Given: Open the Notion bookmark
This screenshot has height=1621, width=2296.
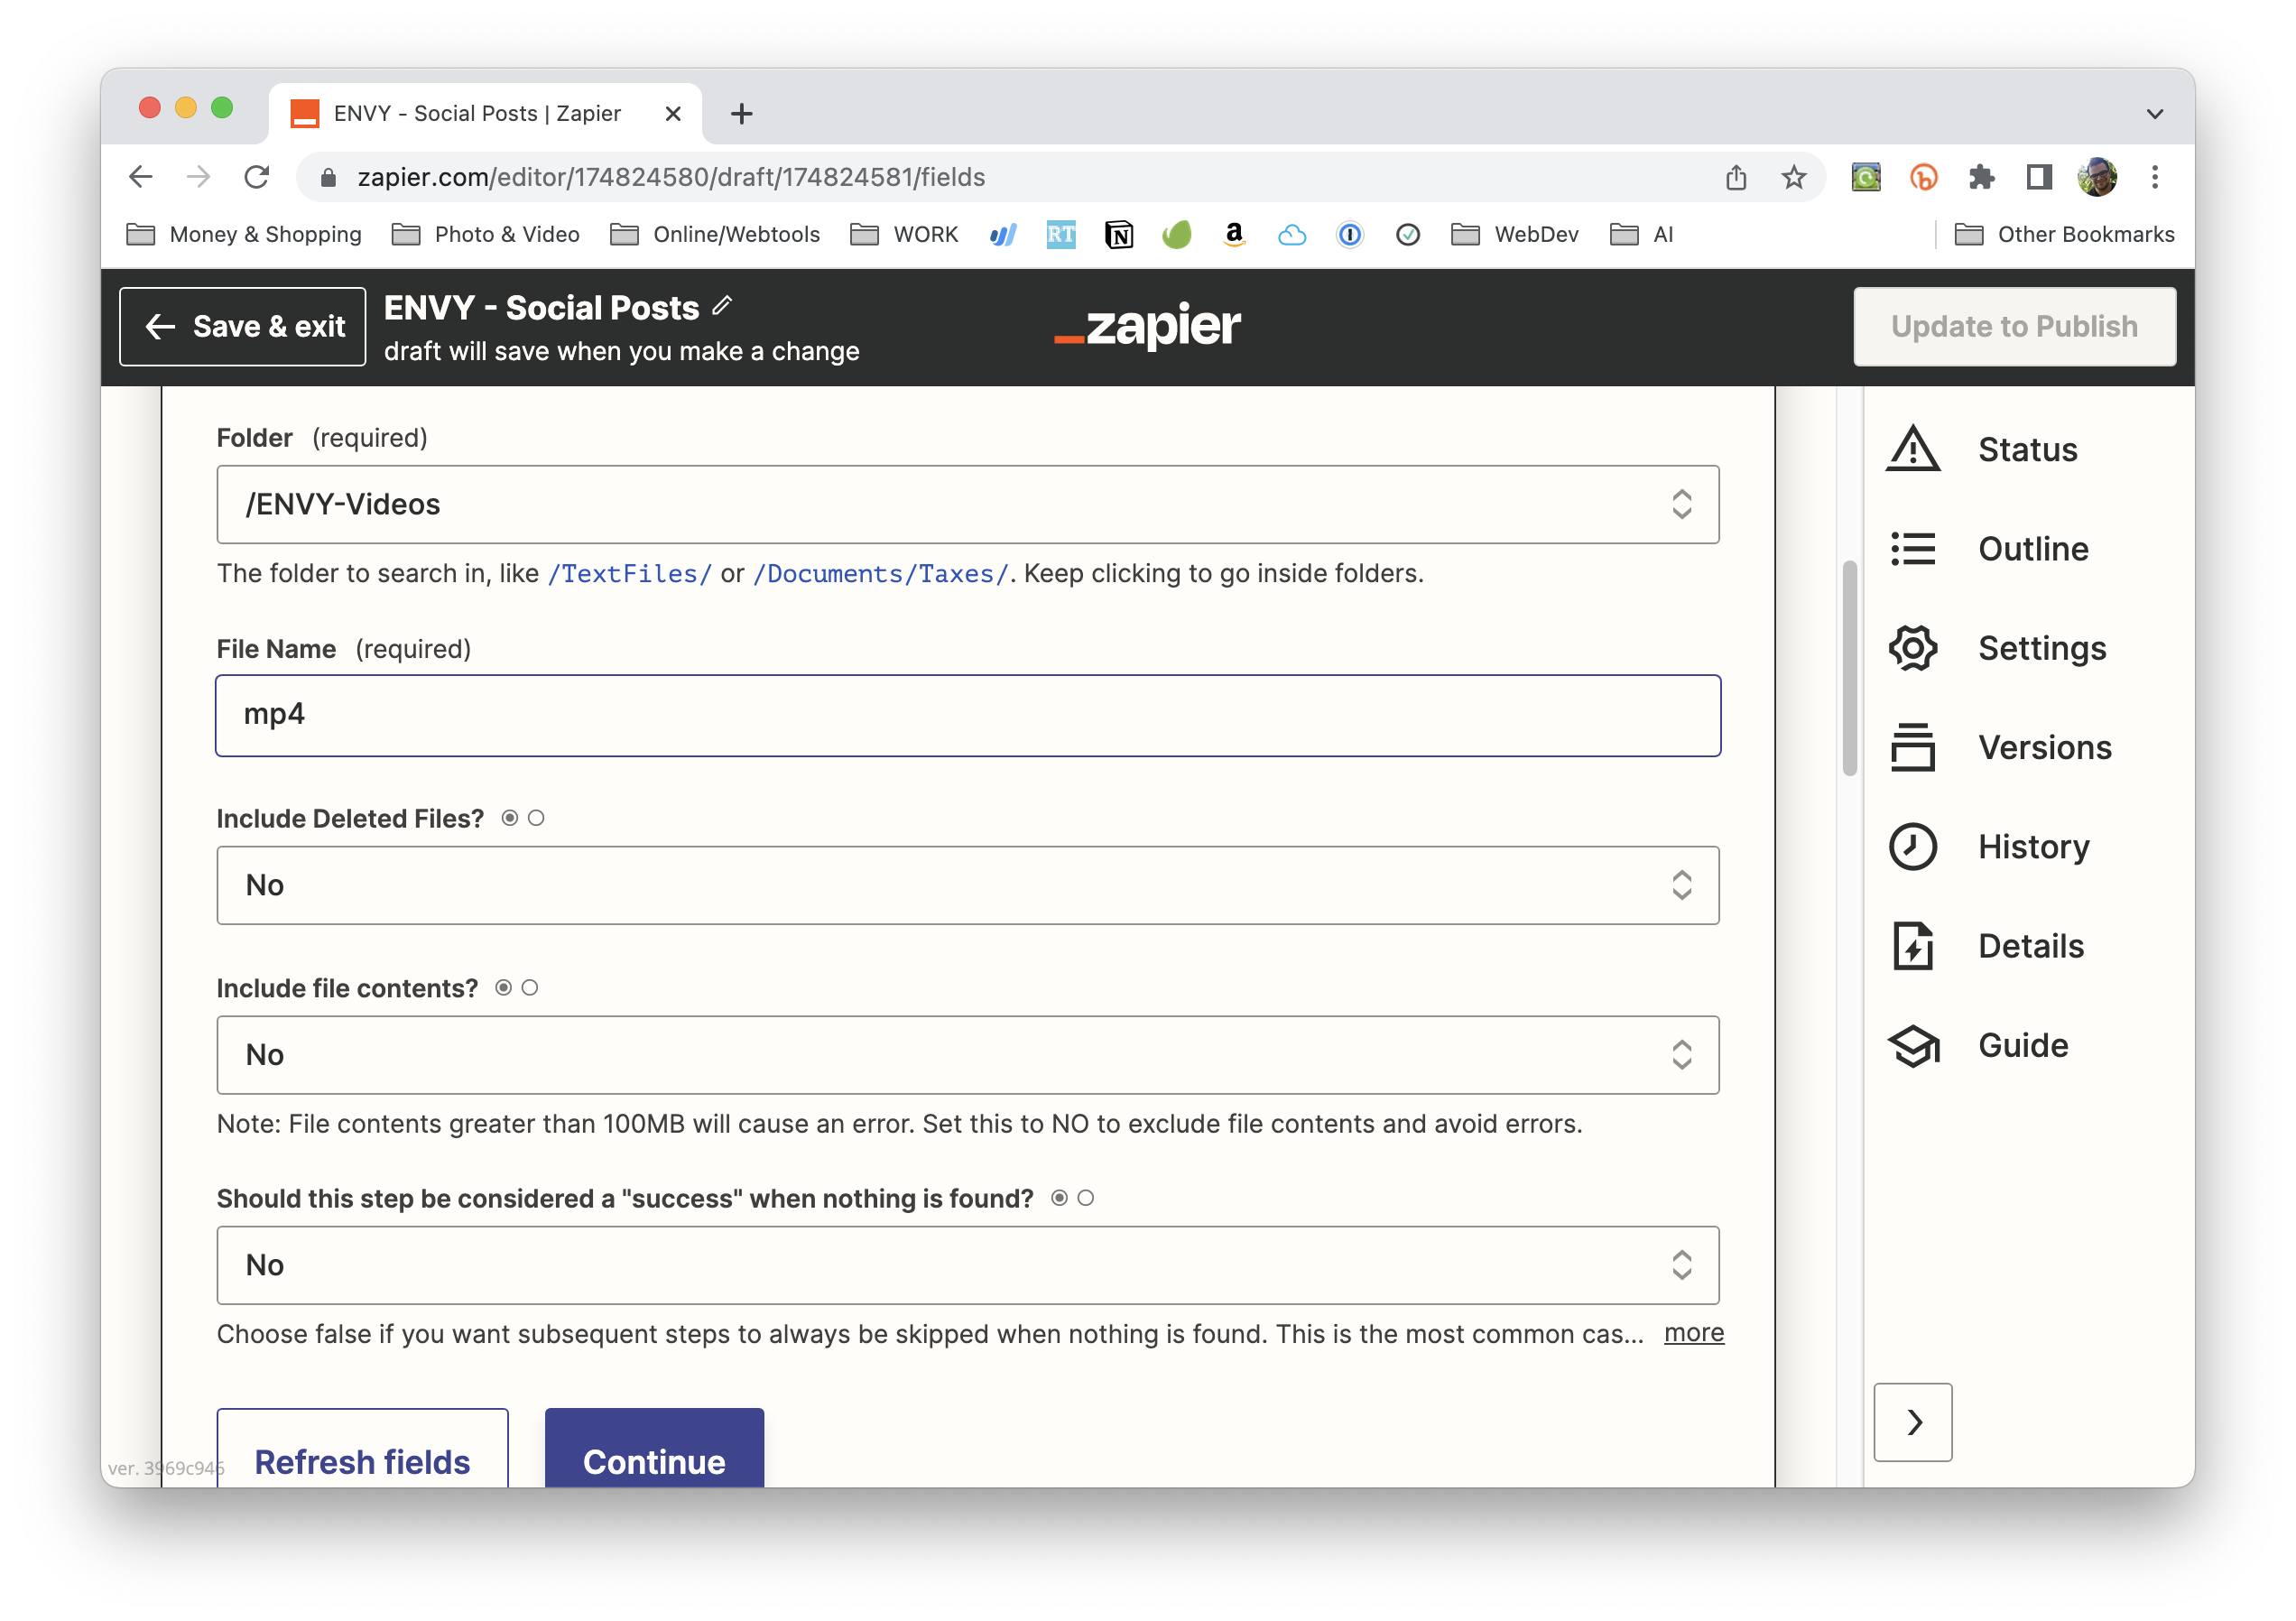Looking at the screenshot, I should pos(1119,235).
